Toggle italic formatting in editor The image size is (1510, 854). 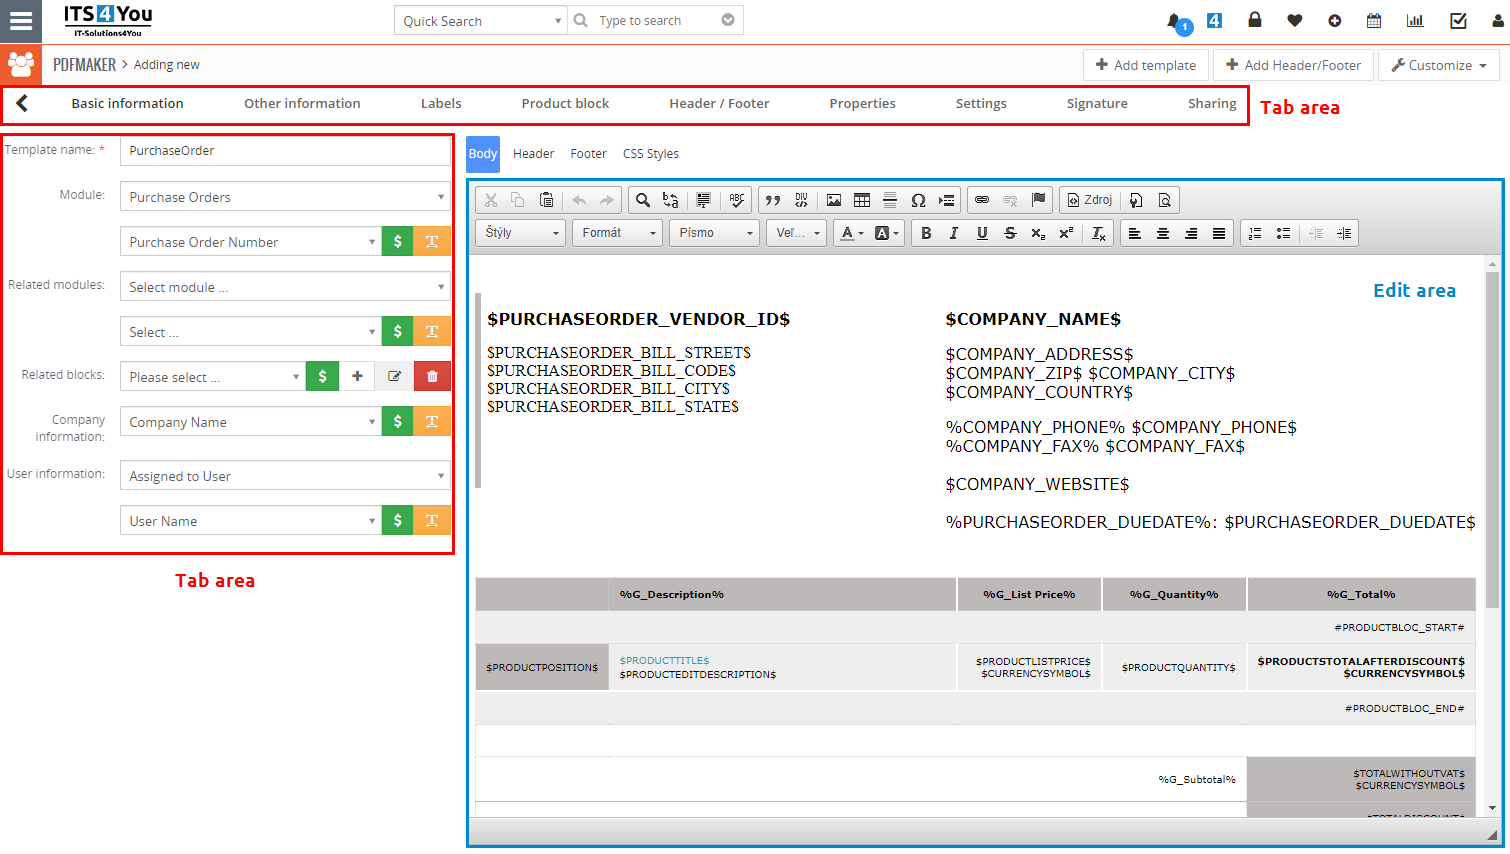coord(954,233)
